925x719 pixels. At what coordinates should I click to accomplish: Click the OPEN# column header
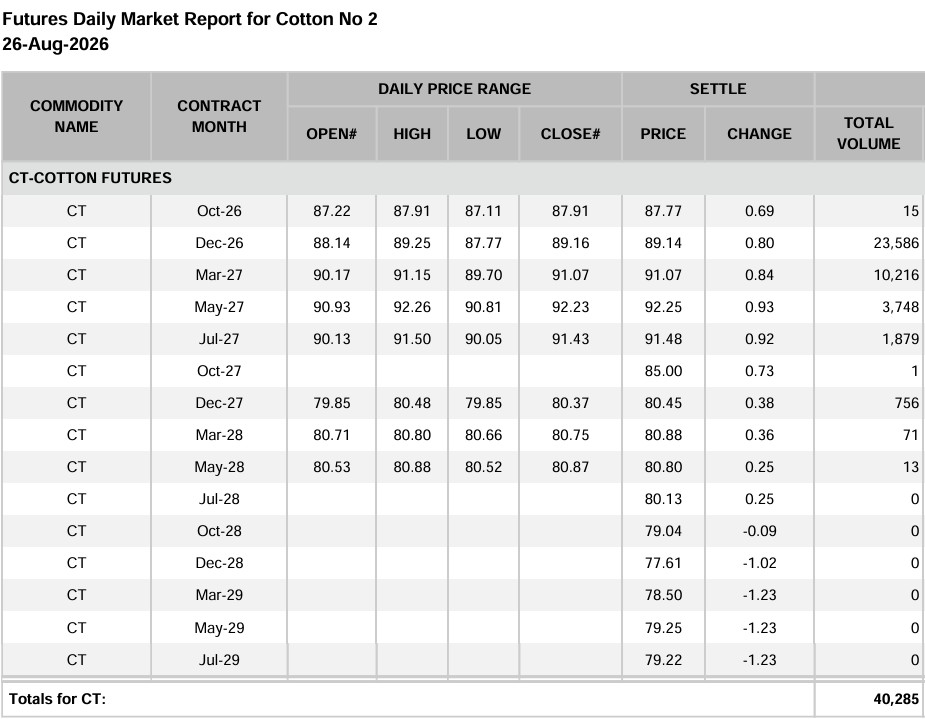tap(332, 134)
